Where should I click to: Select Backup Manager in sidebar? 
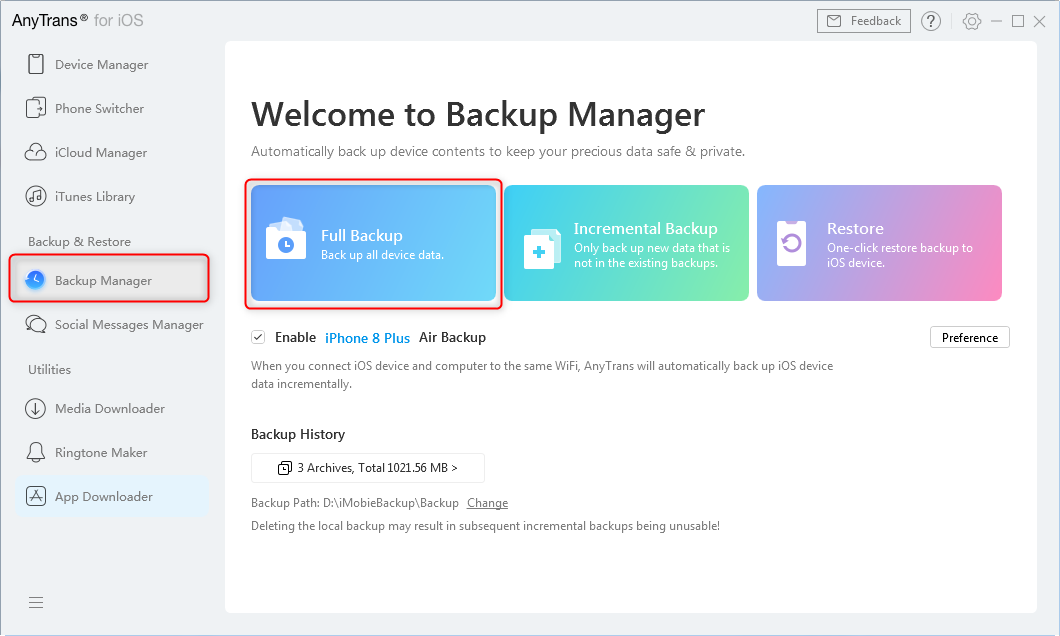point(109,278)
